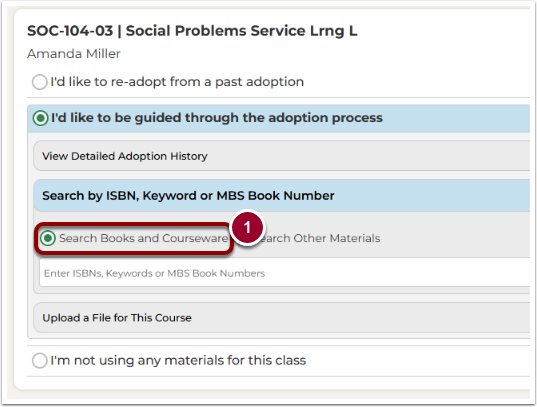Screen dimensions: 537x407
Task: Click the Search Books and Courseware label text
Action: pos(143,238)
